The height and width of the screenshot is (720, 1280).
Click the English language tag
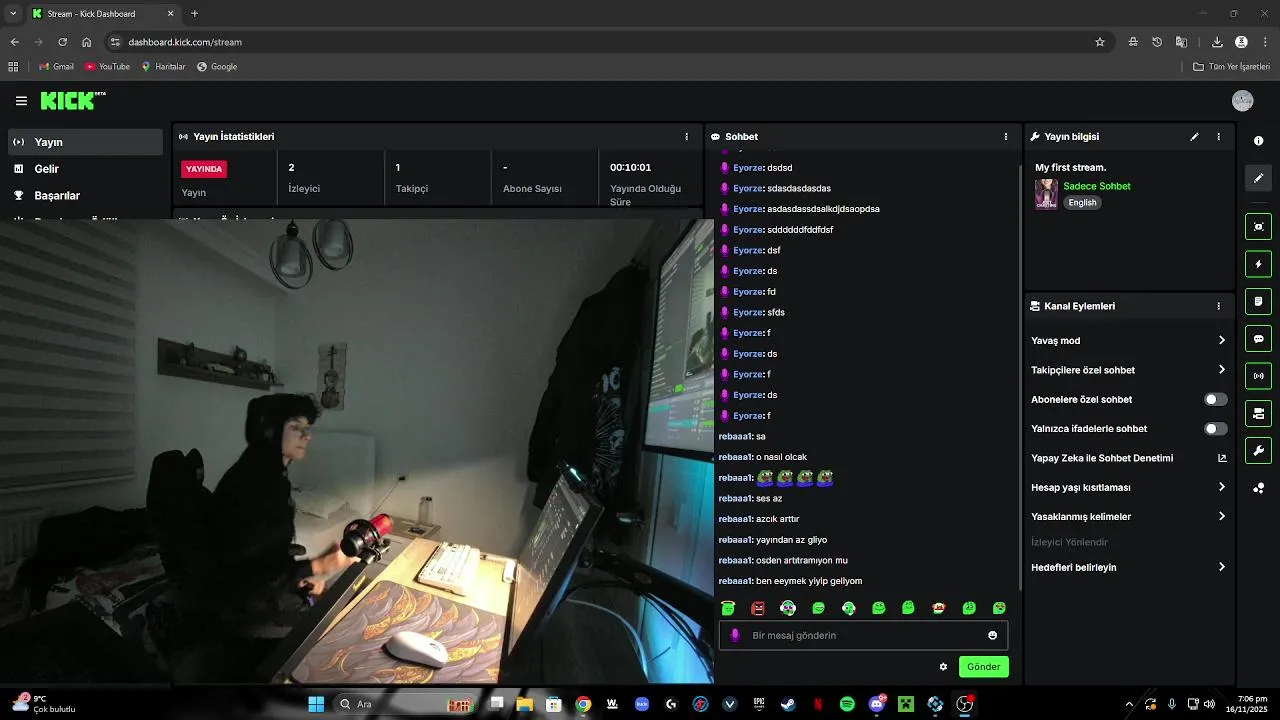(1082, 202)
